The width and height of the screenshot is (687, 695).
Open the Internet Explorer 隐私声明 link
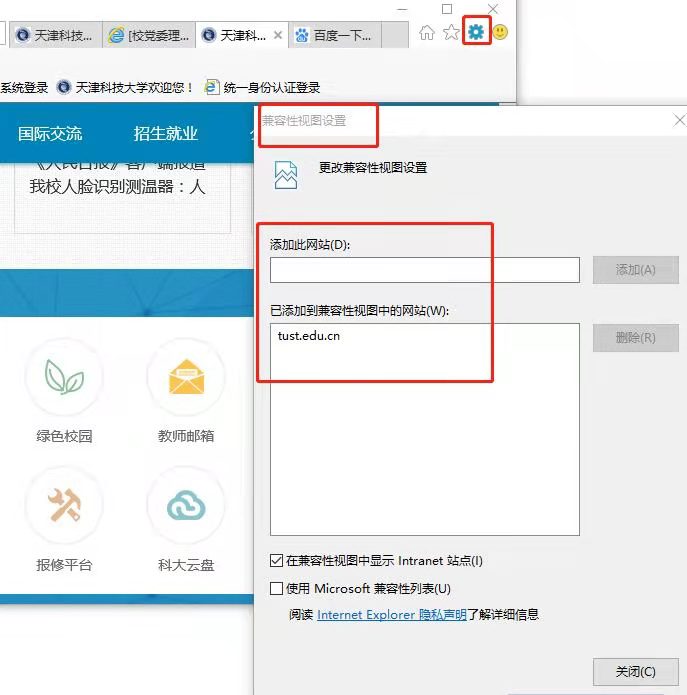point(391,615)
